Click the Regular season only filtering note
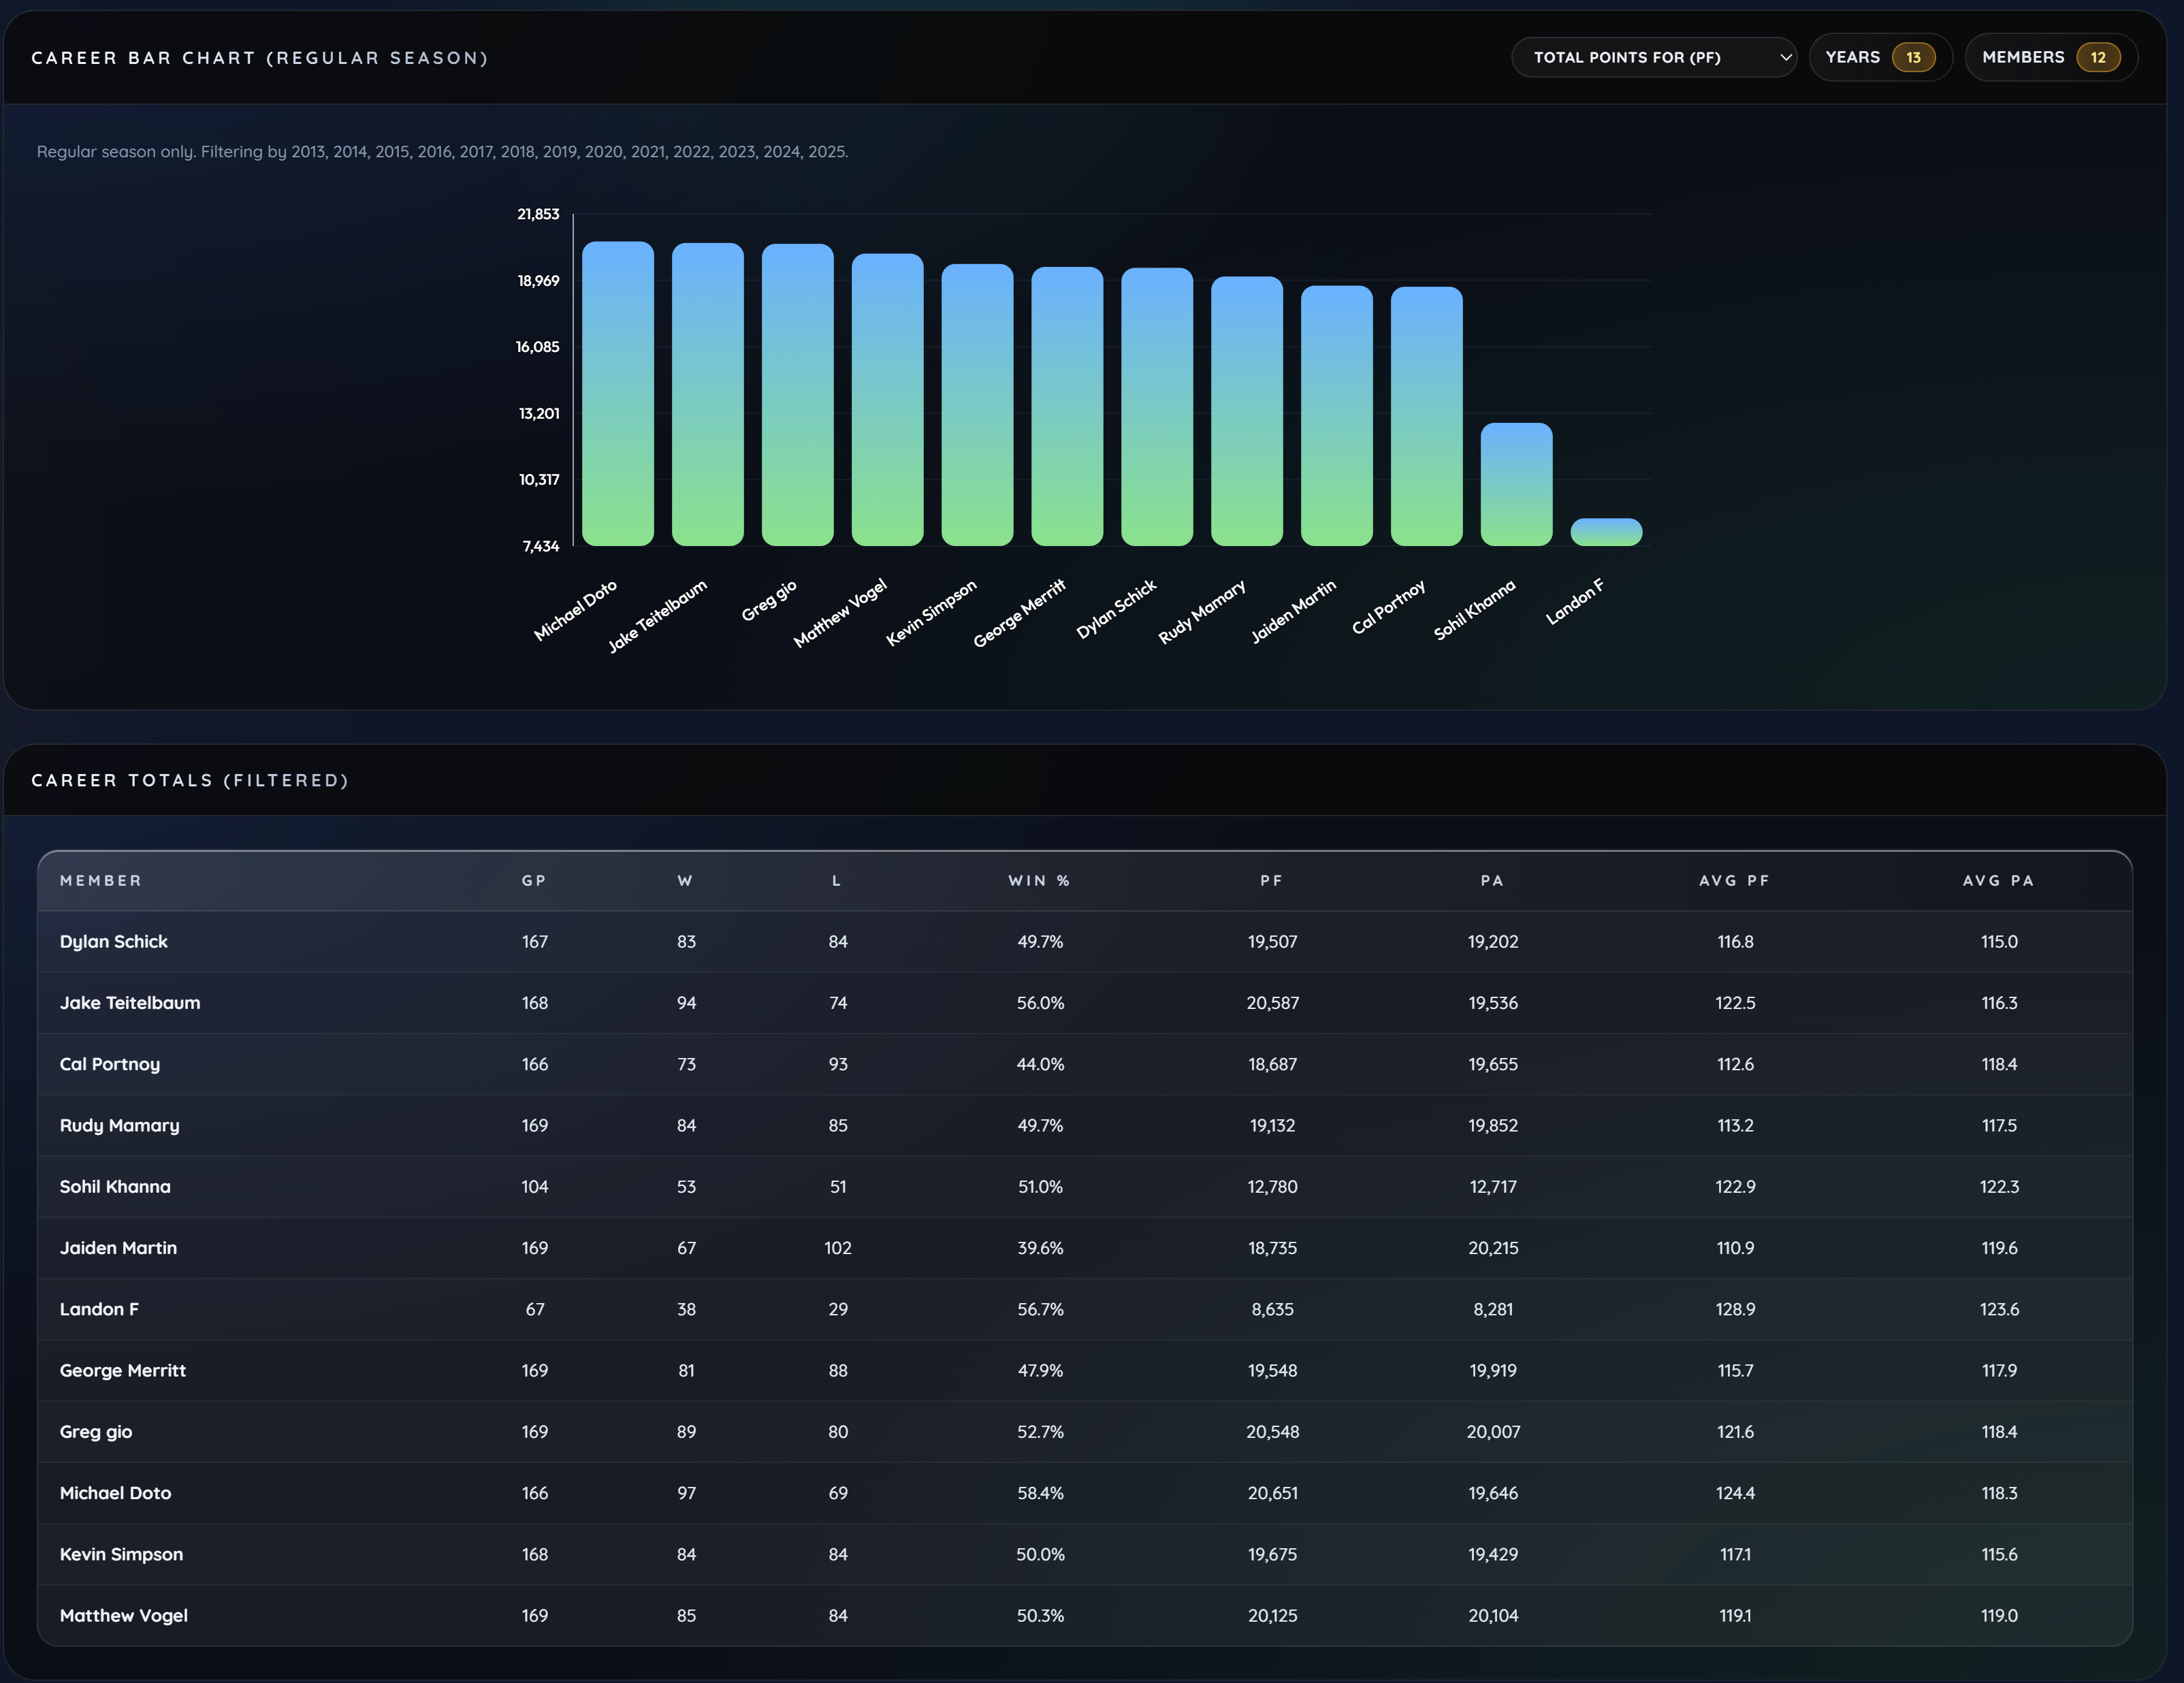 (x=442, y=152)
